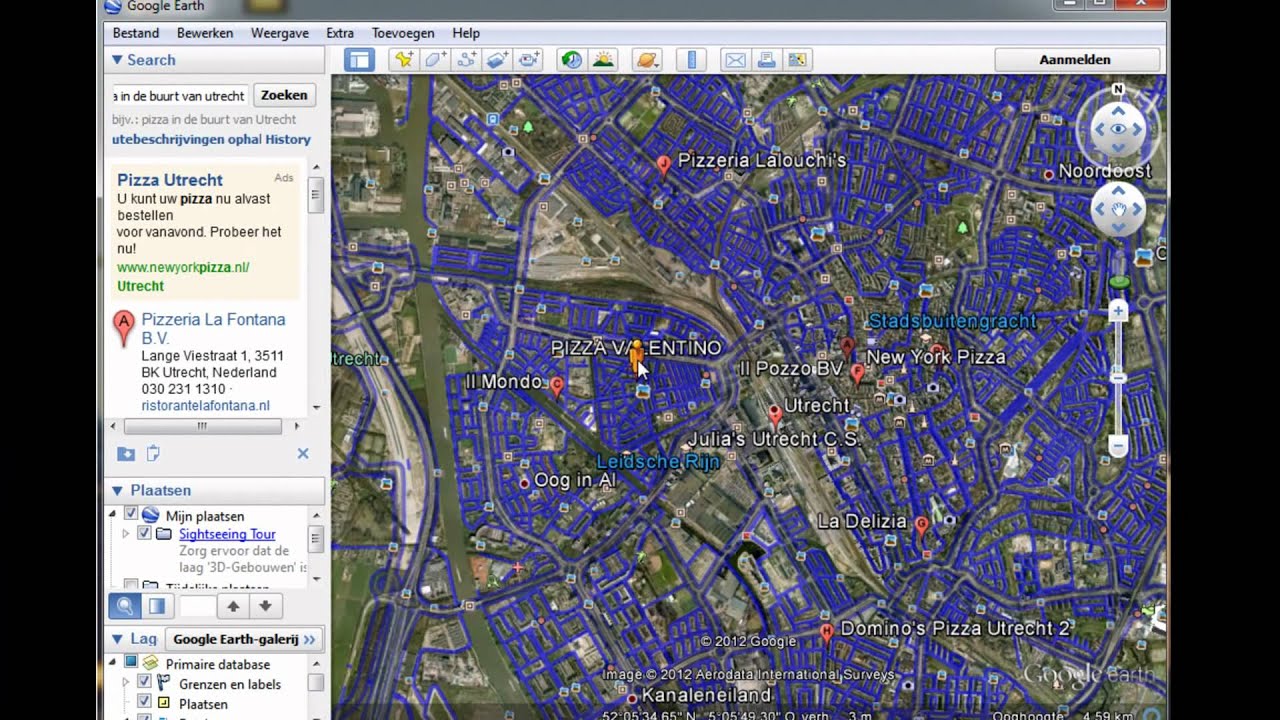Zoom out with the minus button
This screenshot has width=1280, height=720.
click(x=1119, y=446)
